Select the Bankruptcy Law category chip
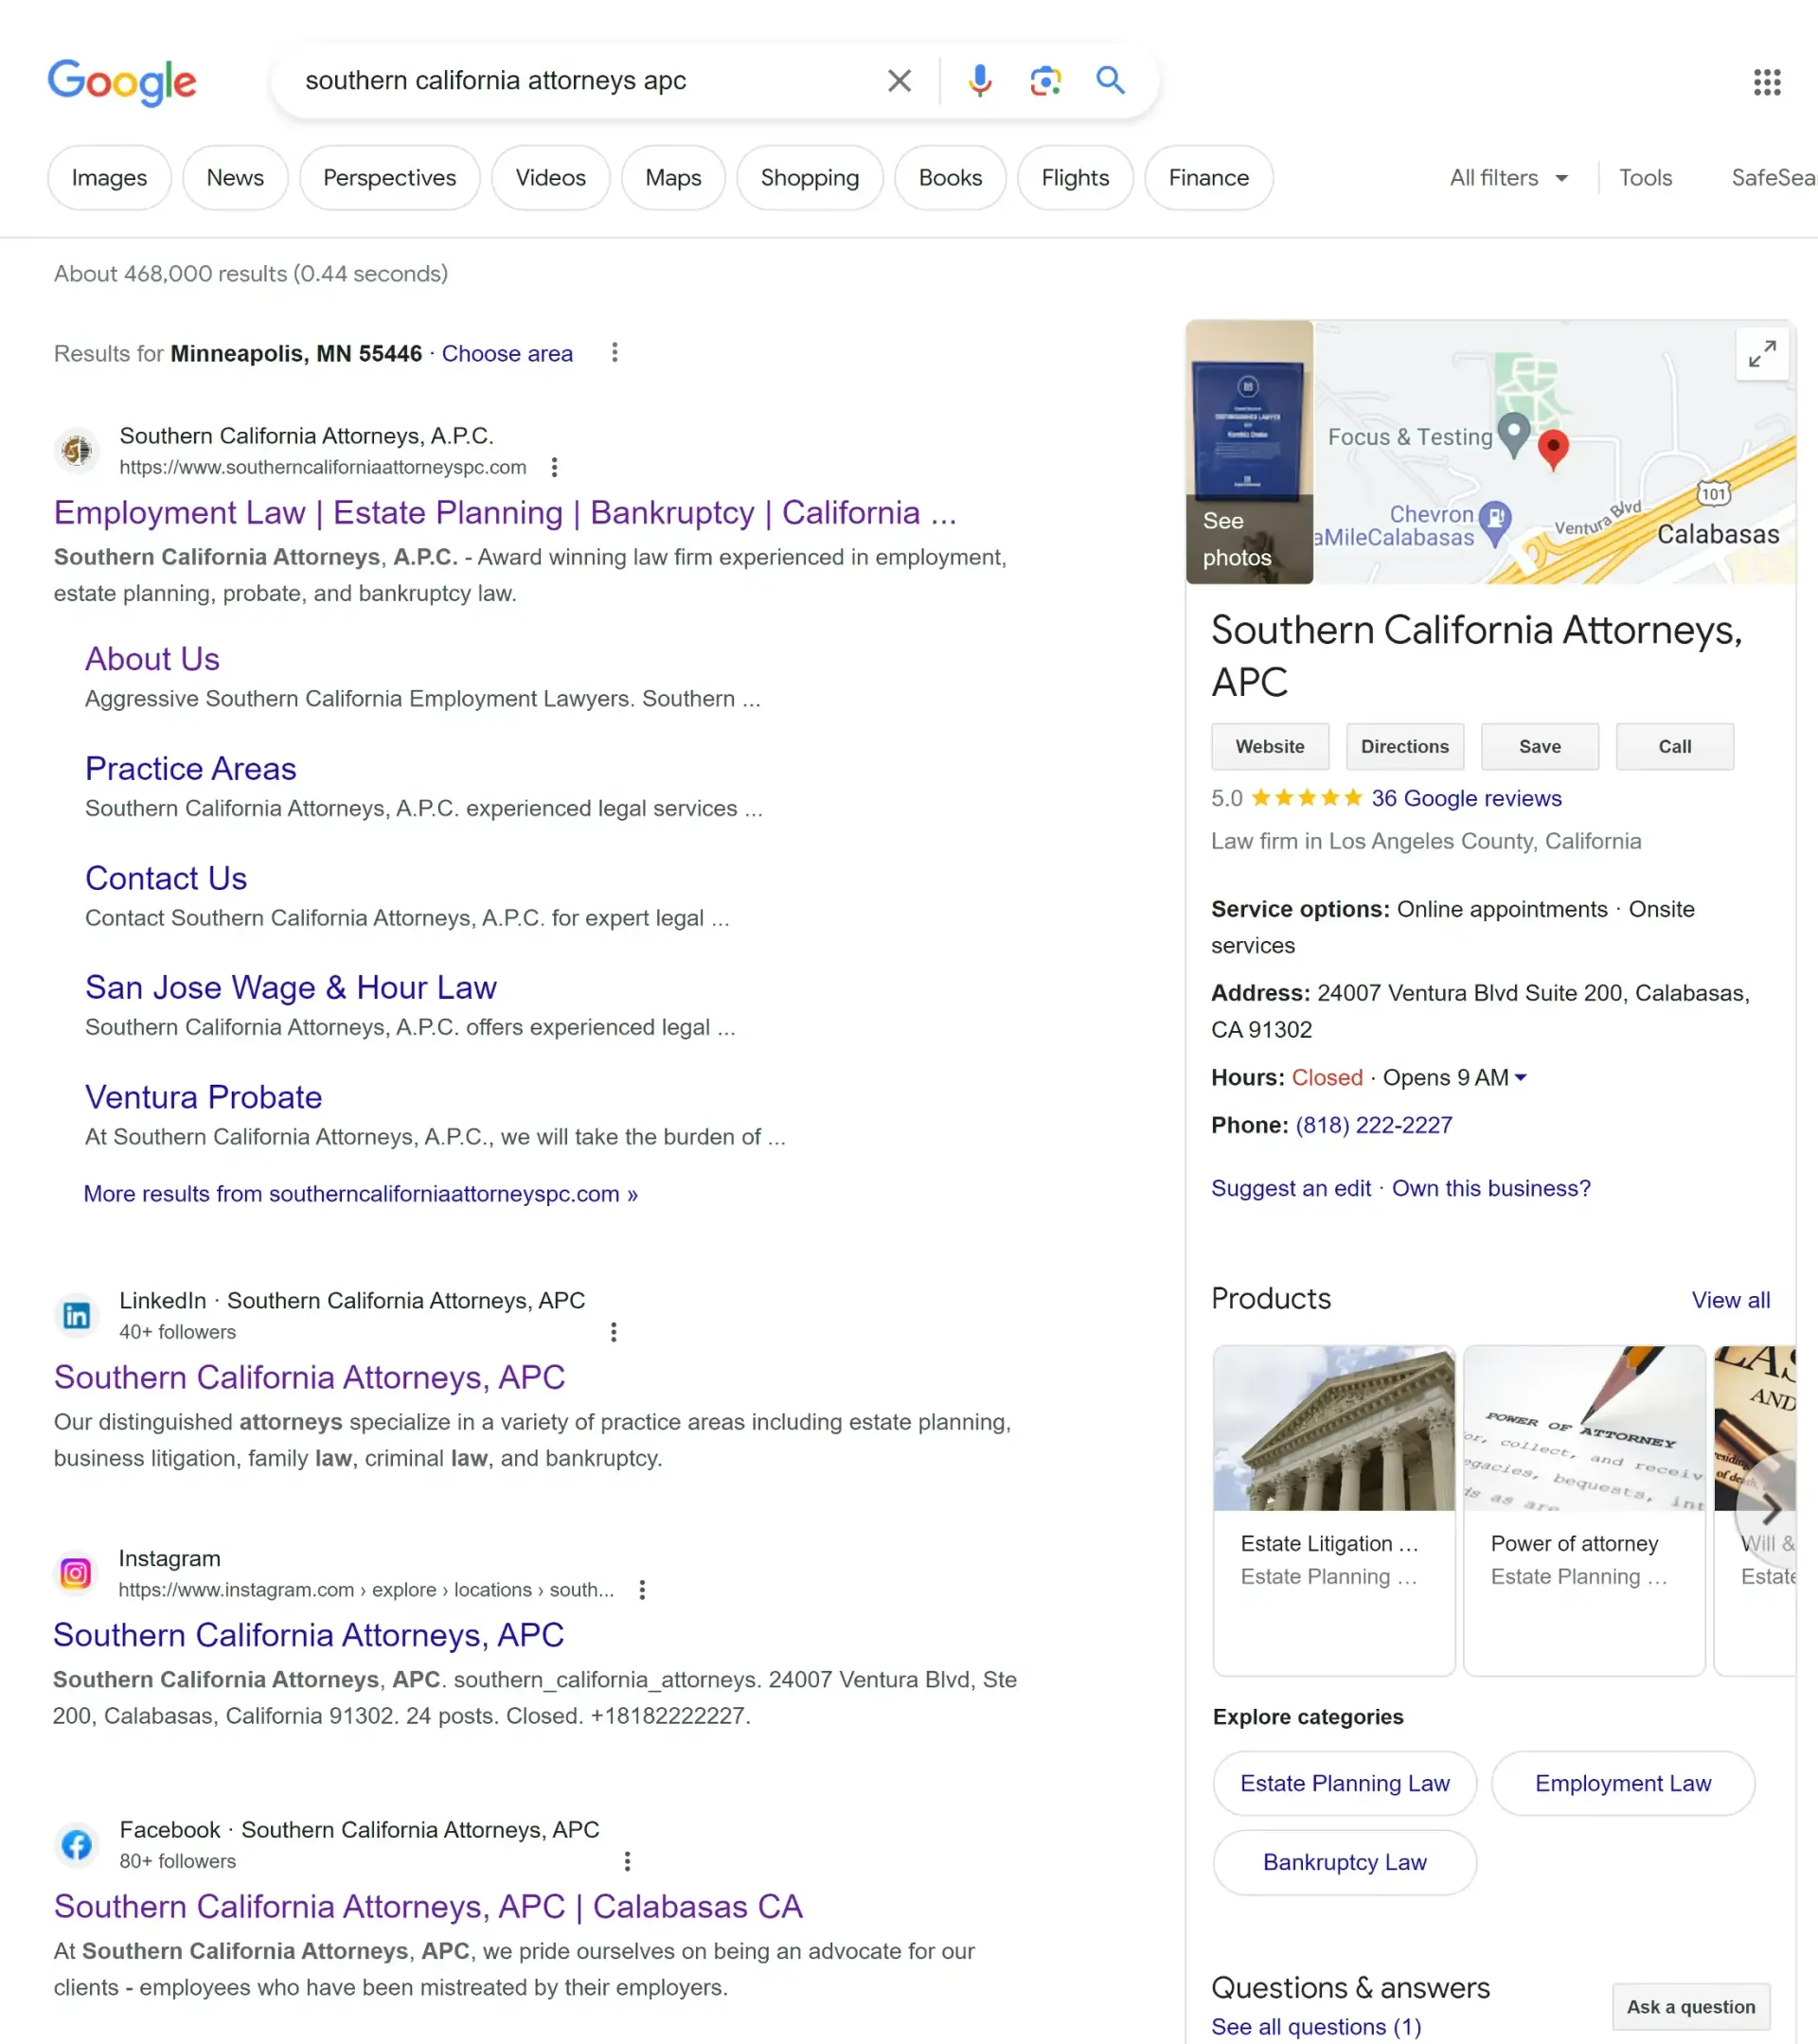This screenshot has height=2044, width=1818. [1345, 1862]
